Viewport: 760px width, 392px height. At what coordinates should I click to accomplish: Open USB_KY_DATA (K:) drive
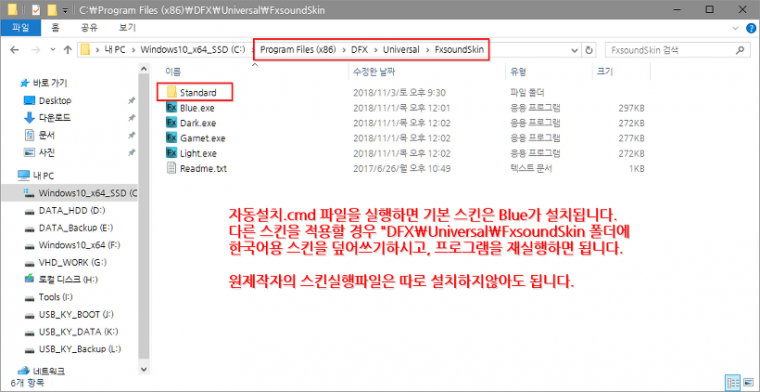point(79,332)
